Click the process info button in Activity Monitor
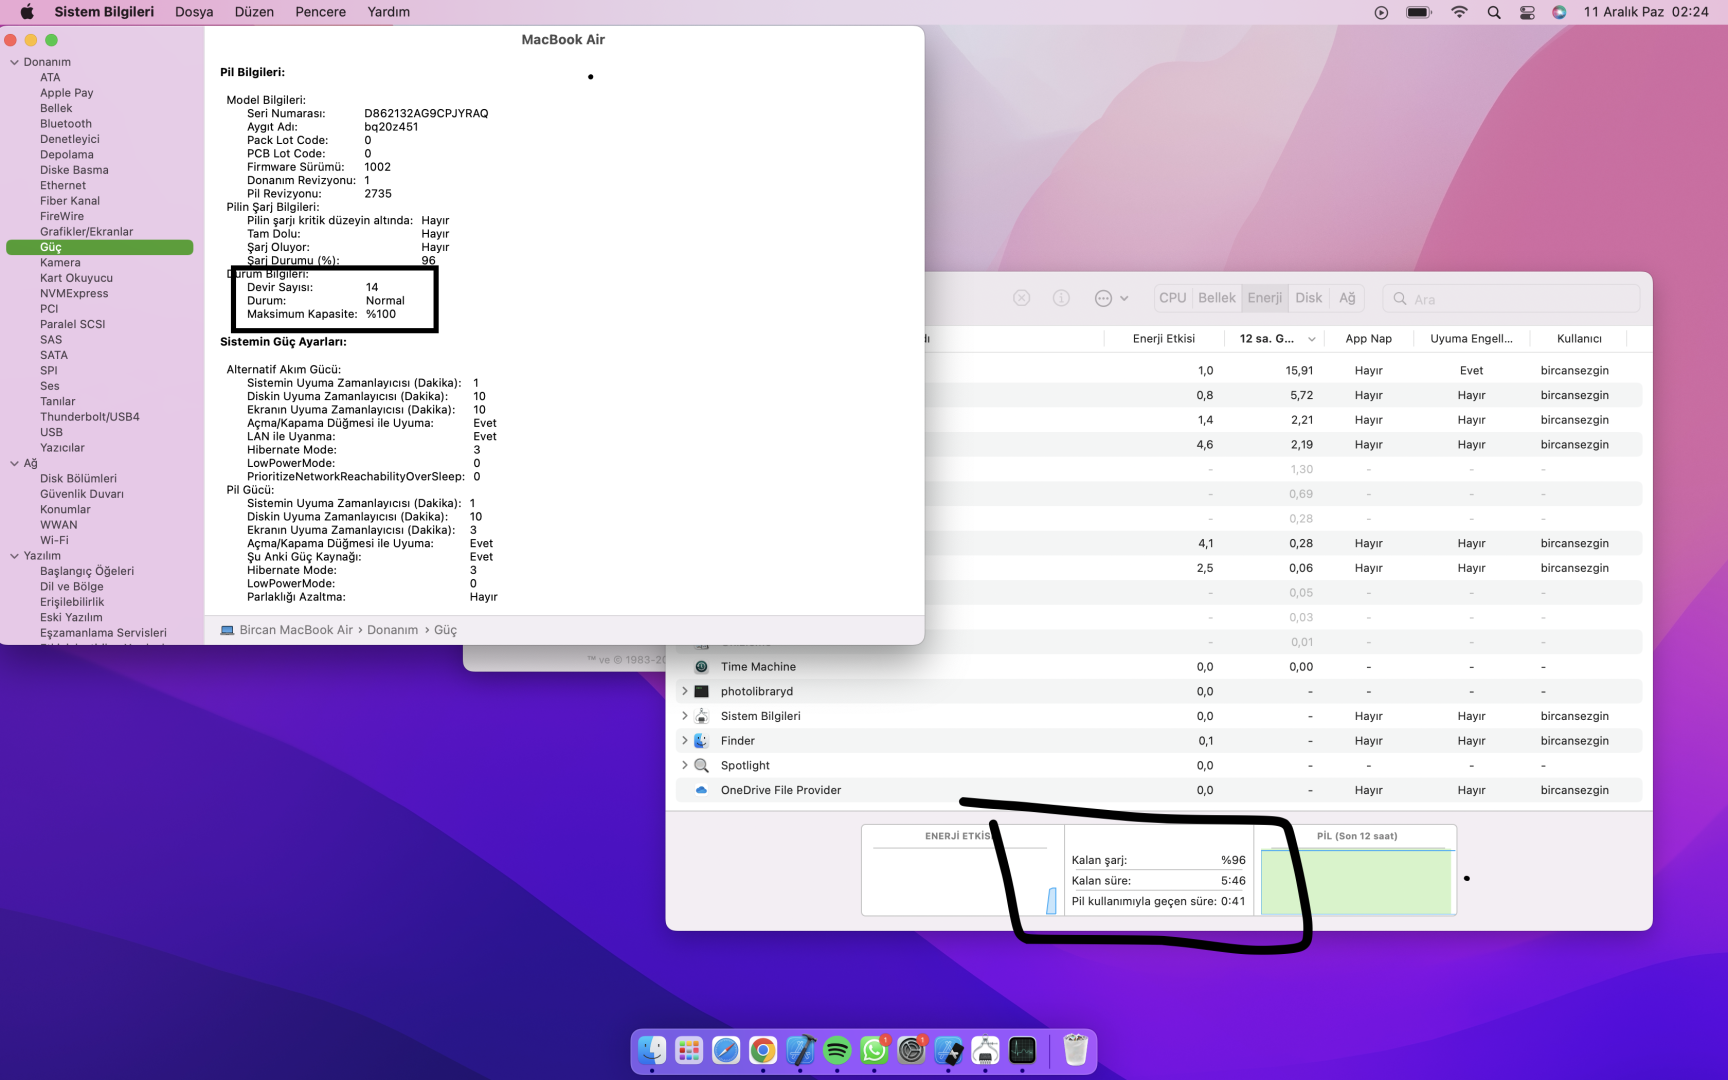Screen dimensions: 1728x1080 [1061, 298]
